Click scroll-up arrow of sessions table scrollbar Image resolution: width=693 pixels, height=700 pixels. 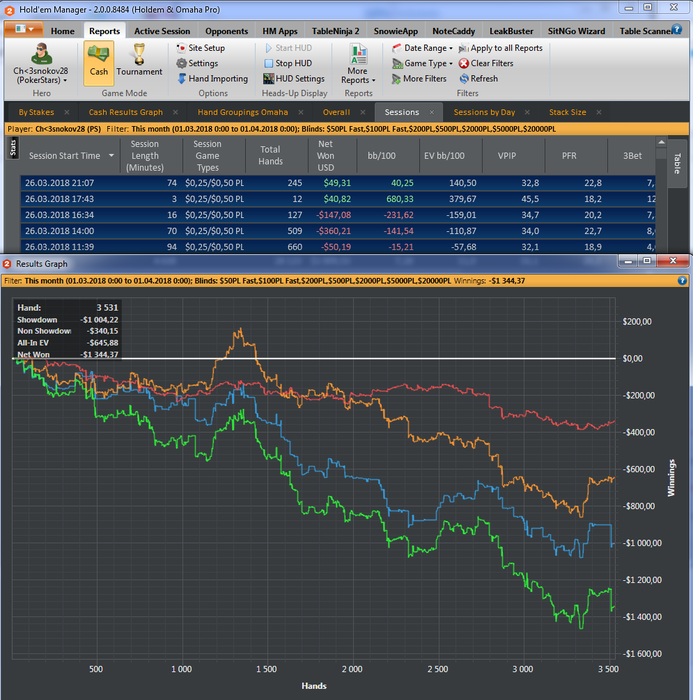tap(661, 143)
